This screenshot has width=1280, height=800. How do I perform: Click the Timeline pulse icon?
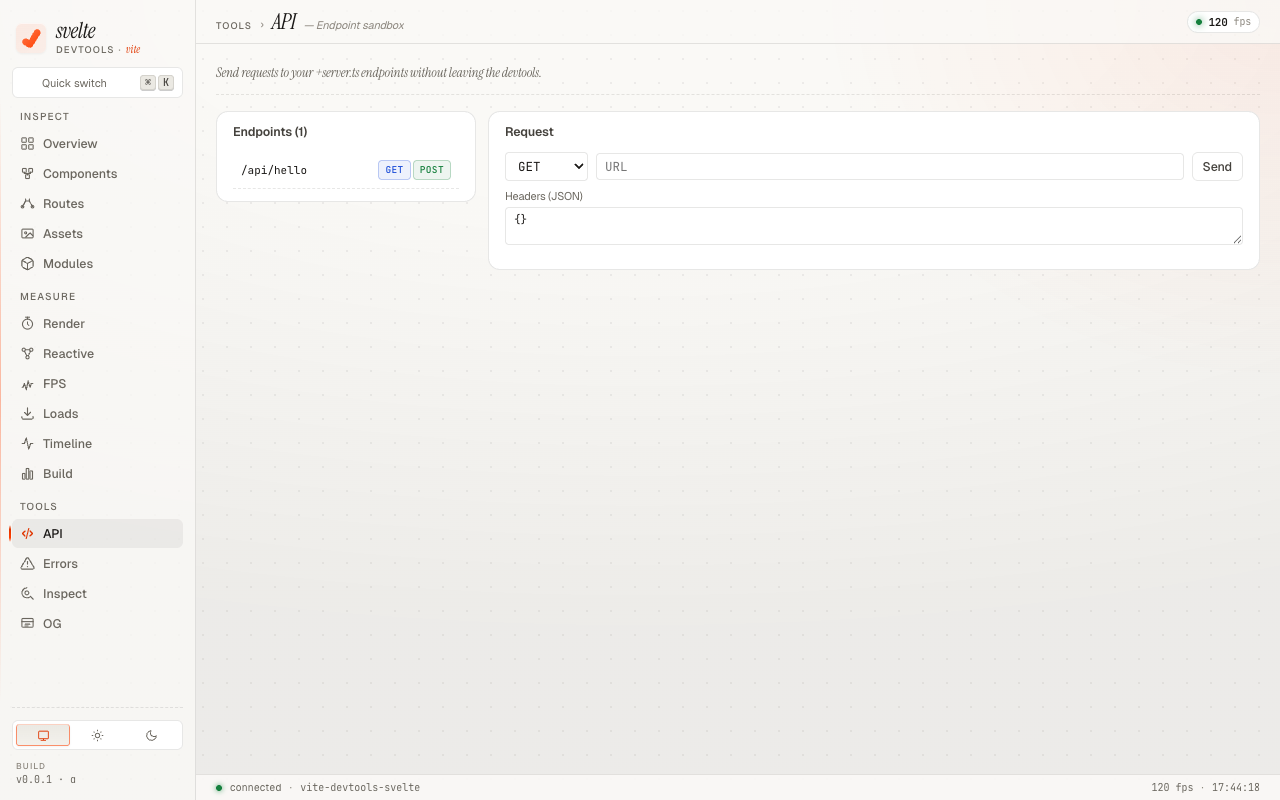coord(28,444)
